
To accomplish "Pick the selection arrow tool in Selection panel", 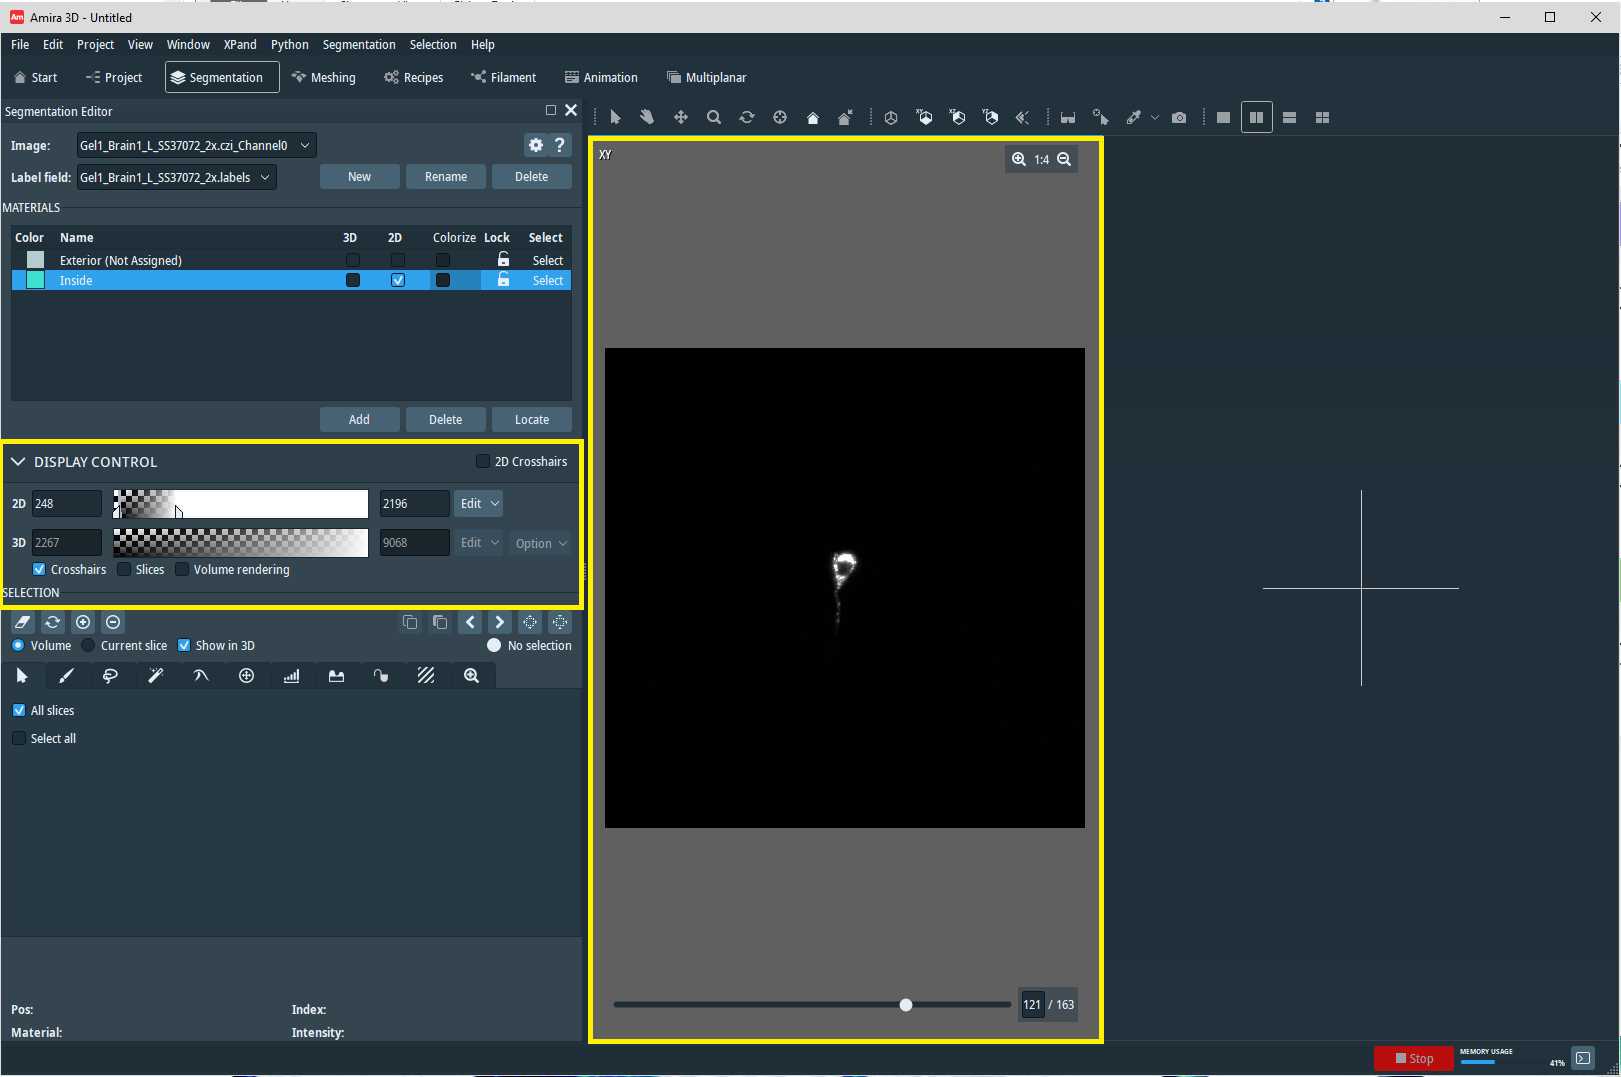I will (x=22, y=676).
